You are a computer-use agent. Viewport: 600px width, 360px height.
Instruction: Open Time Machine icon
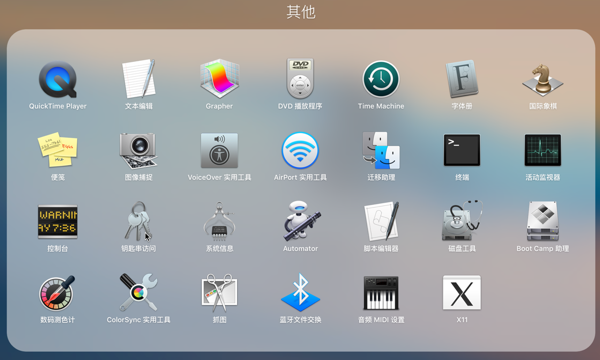click(x=381, y=79)
